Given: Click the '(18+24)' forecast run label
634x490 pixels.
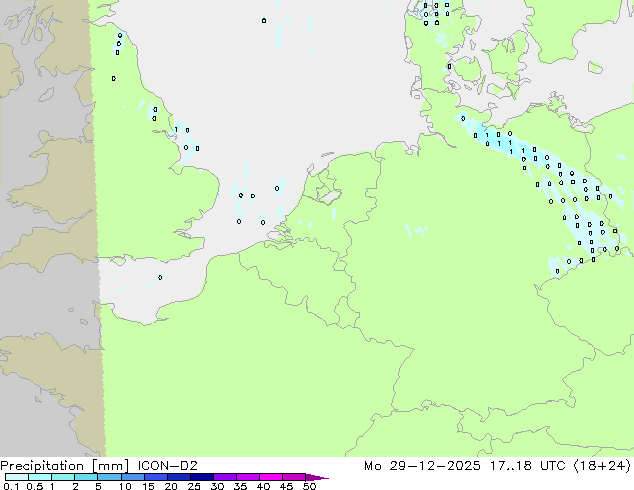Looking at the screenshot, I should (602, 466).
